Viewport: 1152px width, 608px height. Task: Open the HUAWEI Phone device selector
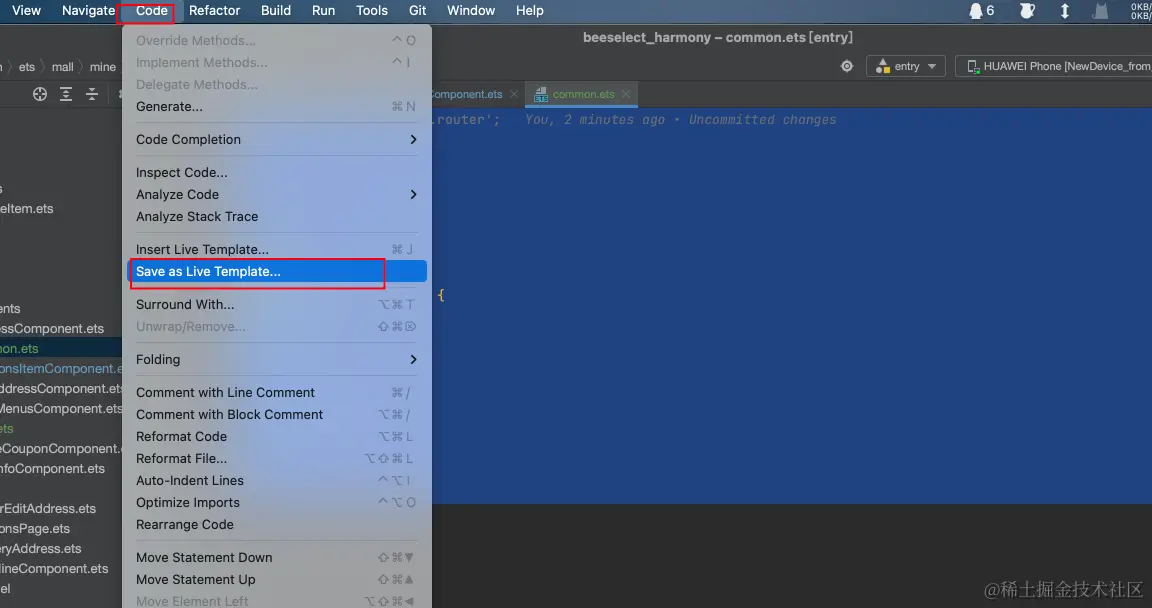point(1054,66)
